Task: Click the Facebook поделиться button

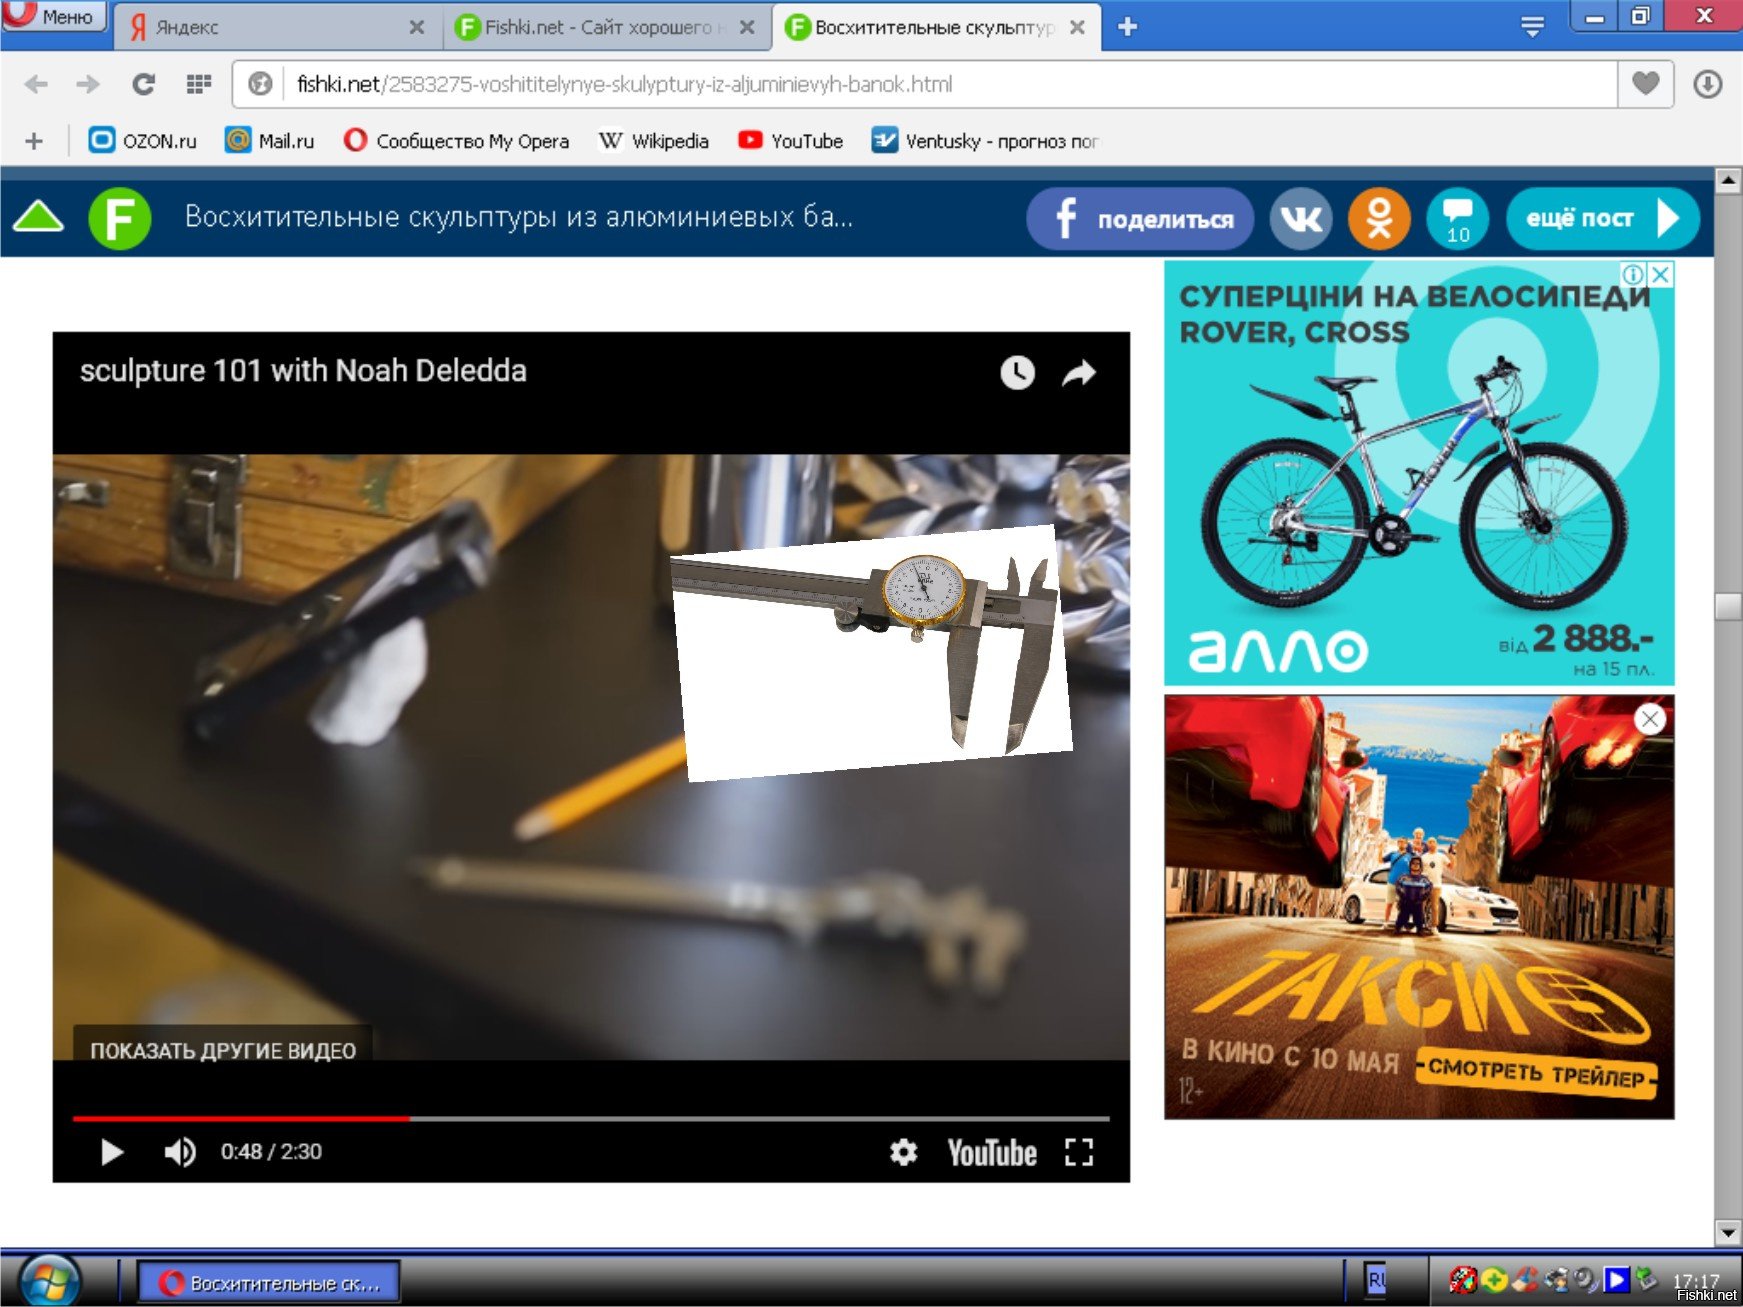Action: 1140,218
